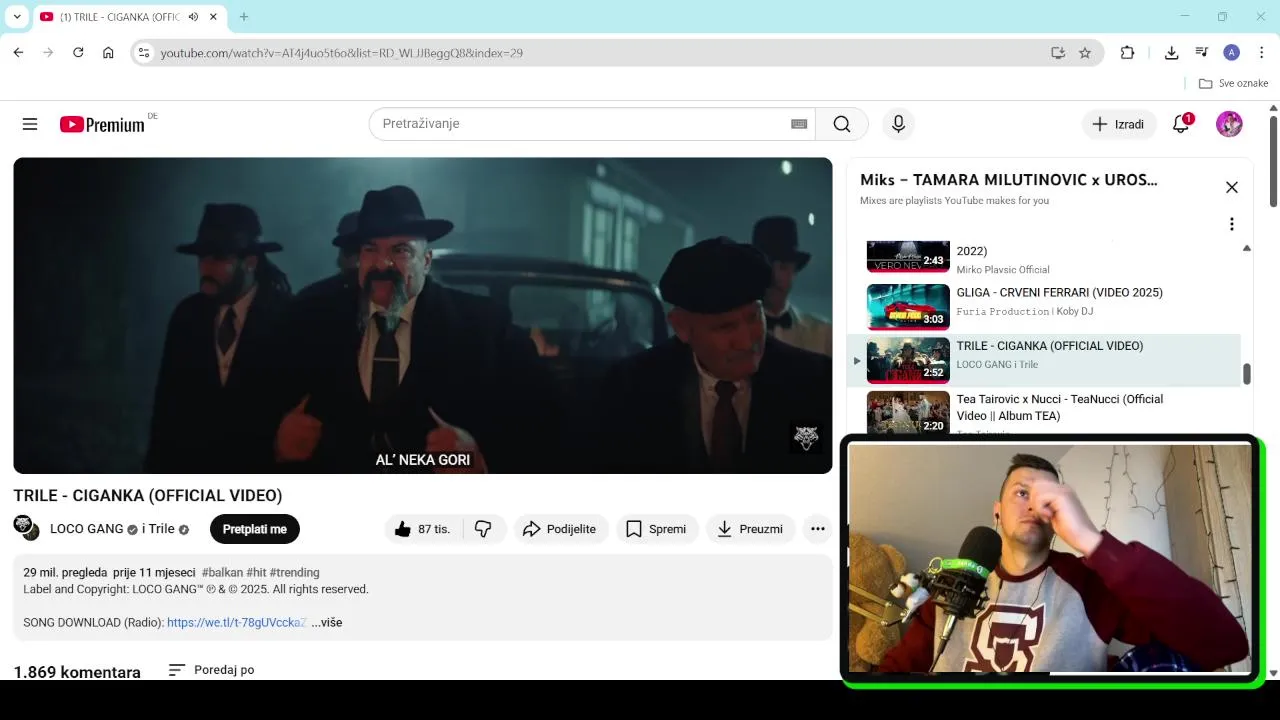Viewport: 1280px width, 720px height.
Task: Expand the tab search dropdown arrow
Action: tap(17, 17)
